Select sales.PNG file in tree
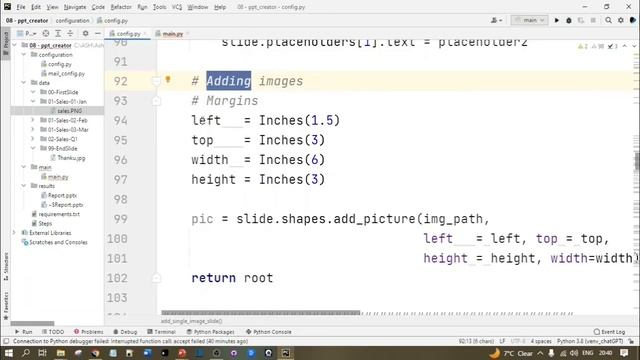The image size is (640, 360). coord(67,111)
